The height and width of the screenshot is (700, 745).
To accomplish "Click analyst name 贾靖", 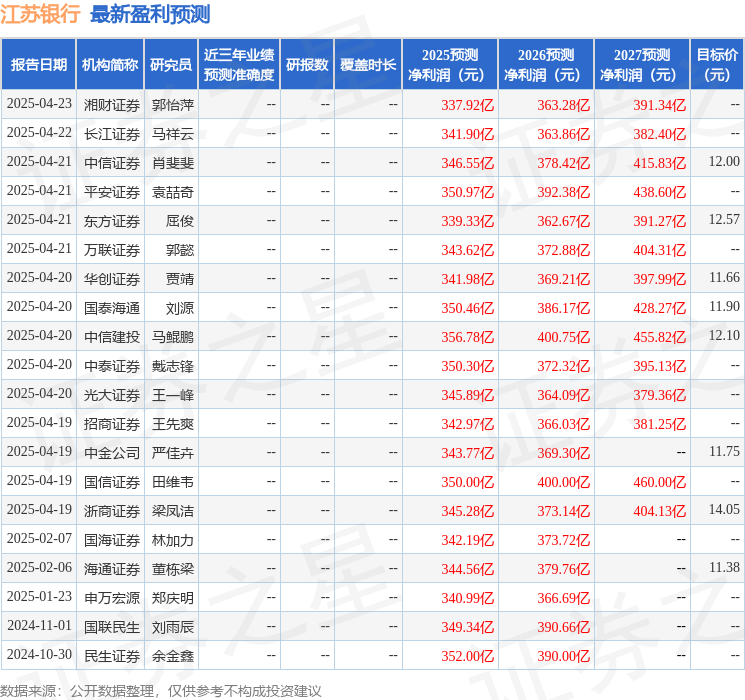I will [180, 279].
